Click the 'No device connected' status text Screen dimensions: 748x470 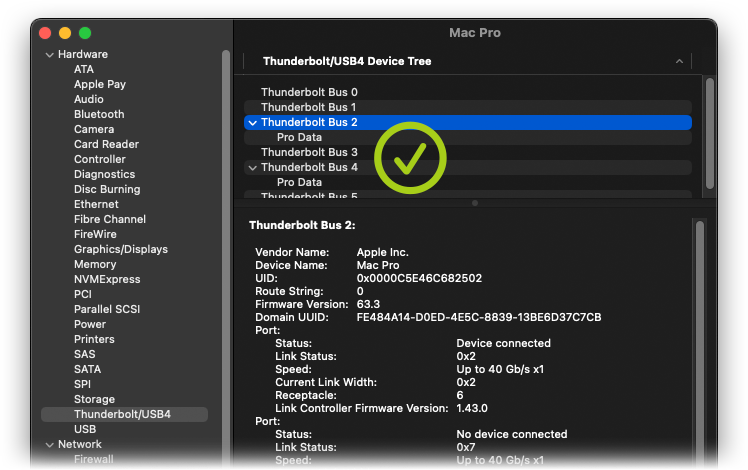pyautogui.click(x=512, y=434)
